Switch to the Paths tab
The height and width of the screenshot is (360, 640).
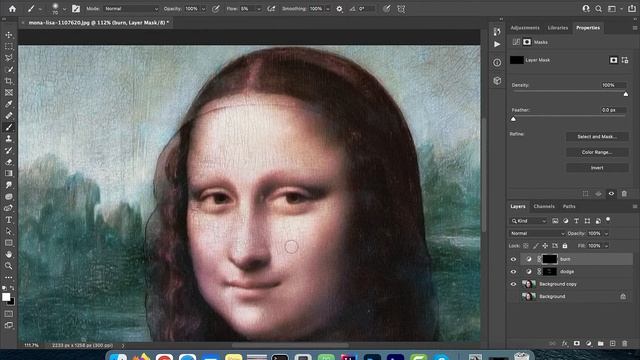569,207
